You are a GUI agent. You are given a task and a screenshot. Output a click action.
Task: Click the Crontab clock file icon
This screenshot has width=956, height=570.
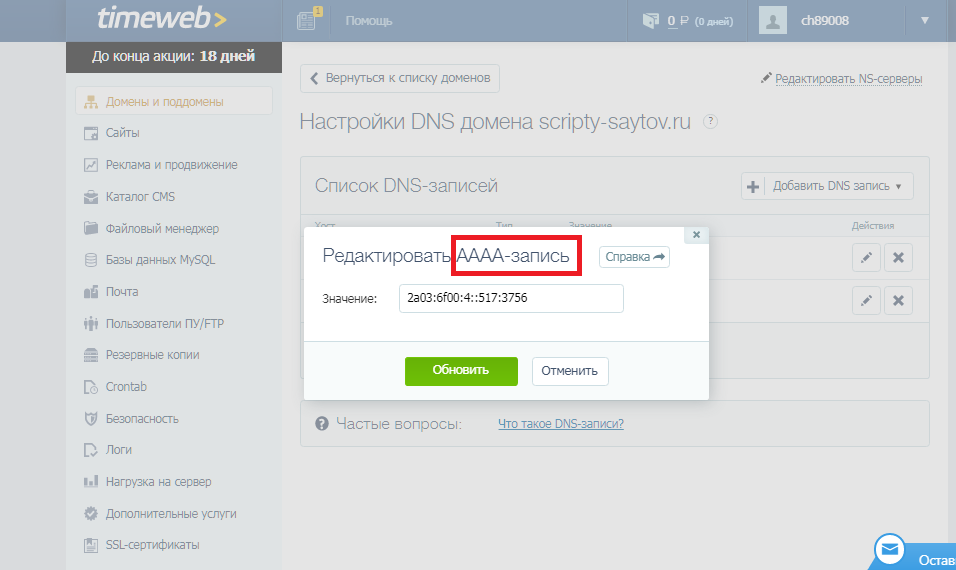(91, 387)
